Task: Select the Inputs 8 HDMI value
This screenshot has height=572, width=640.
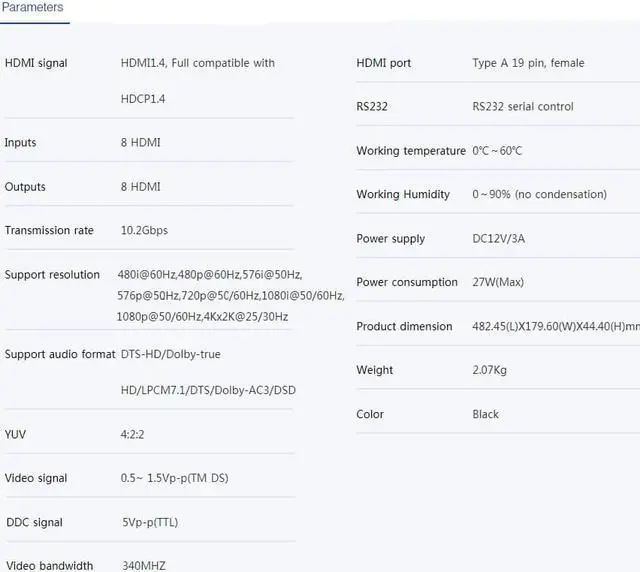Action: [140, 142]
